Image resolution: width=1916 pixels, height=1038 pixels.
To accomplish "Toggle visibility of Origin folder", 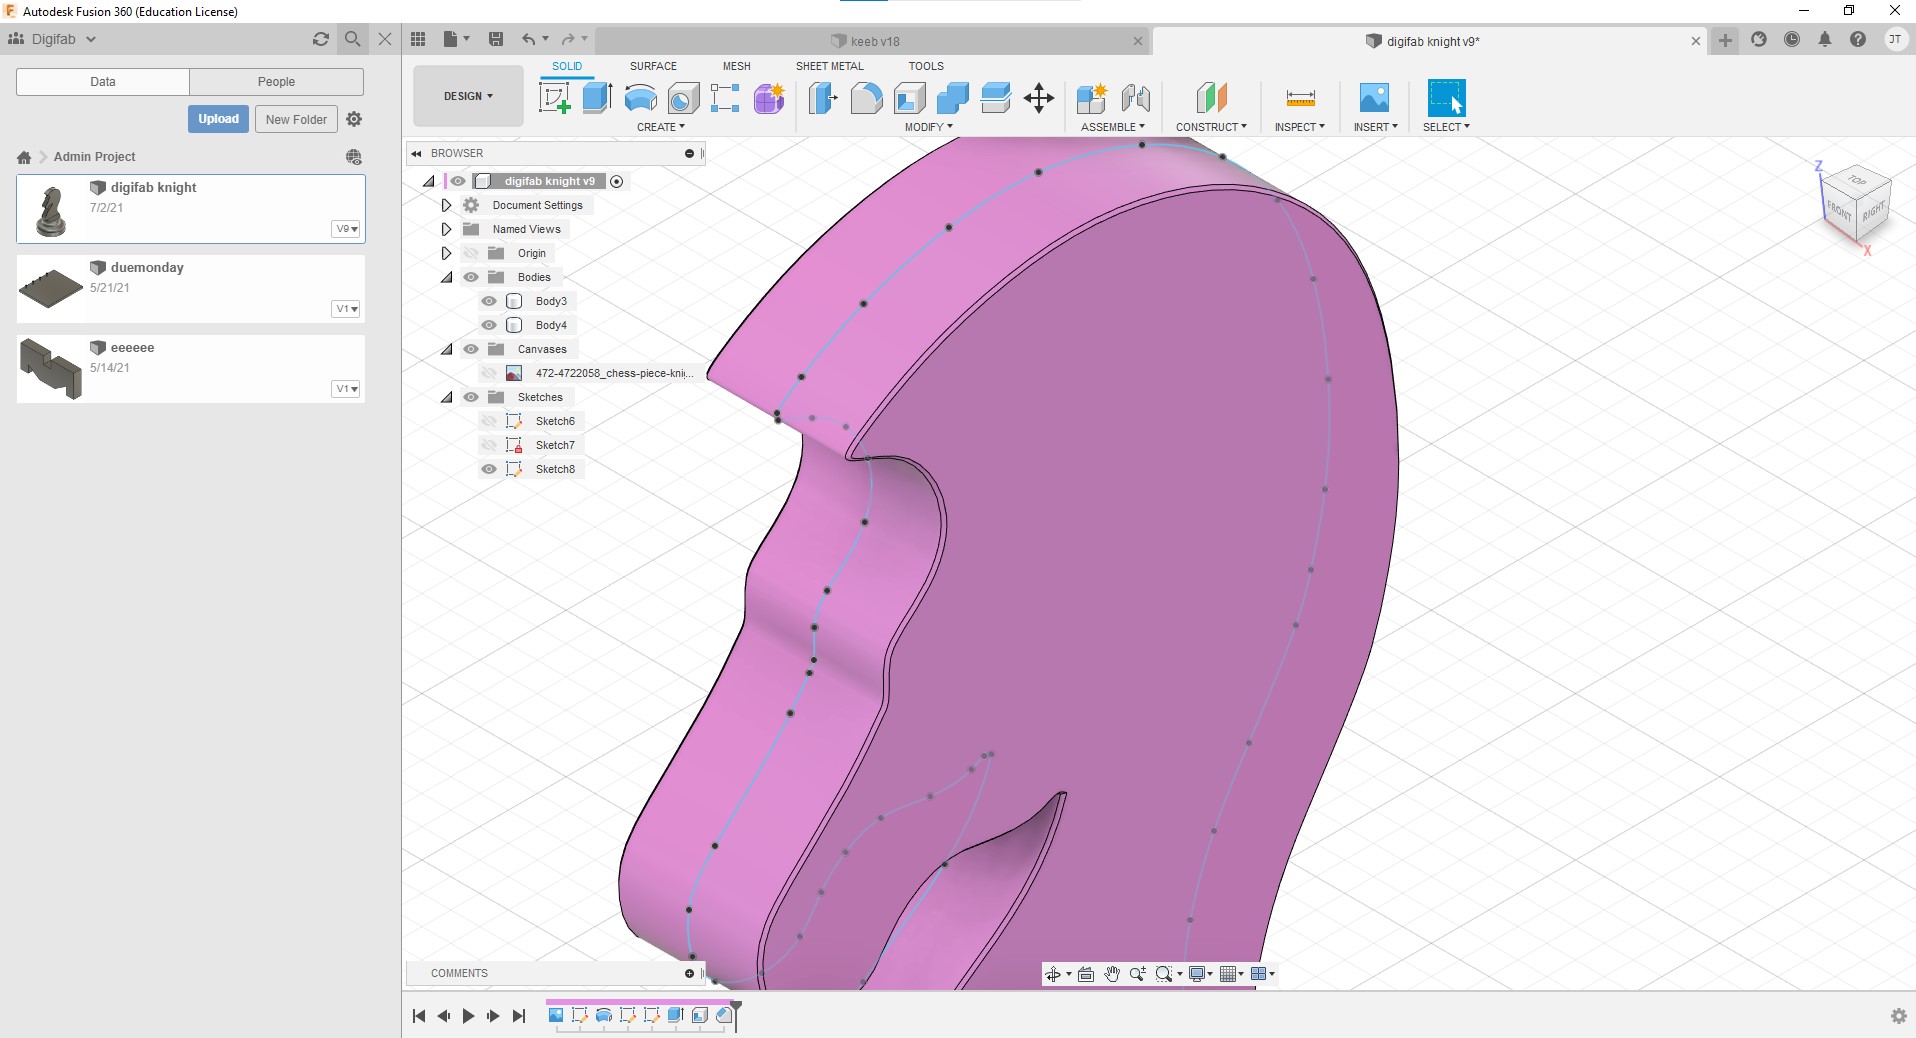I will click(x=471, y=253).
